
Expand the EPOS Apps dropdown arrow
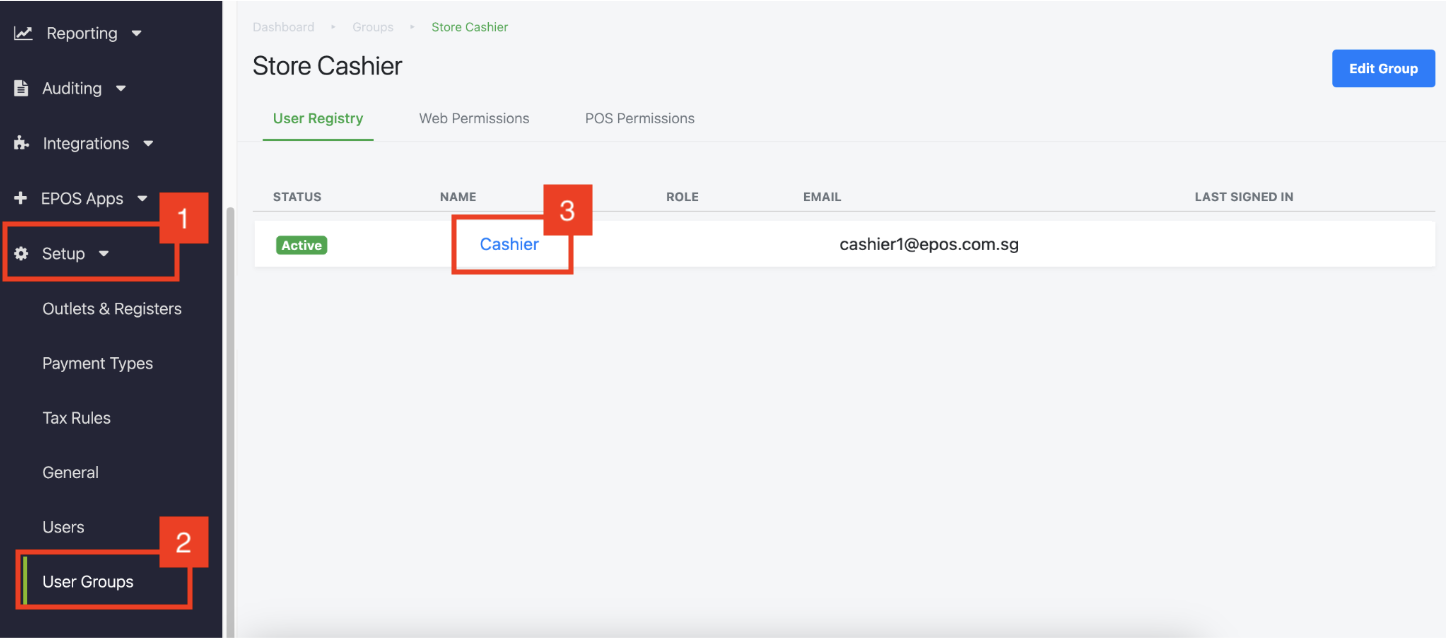(x=142, y=198)
